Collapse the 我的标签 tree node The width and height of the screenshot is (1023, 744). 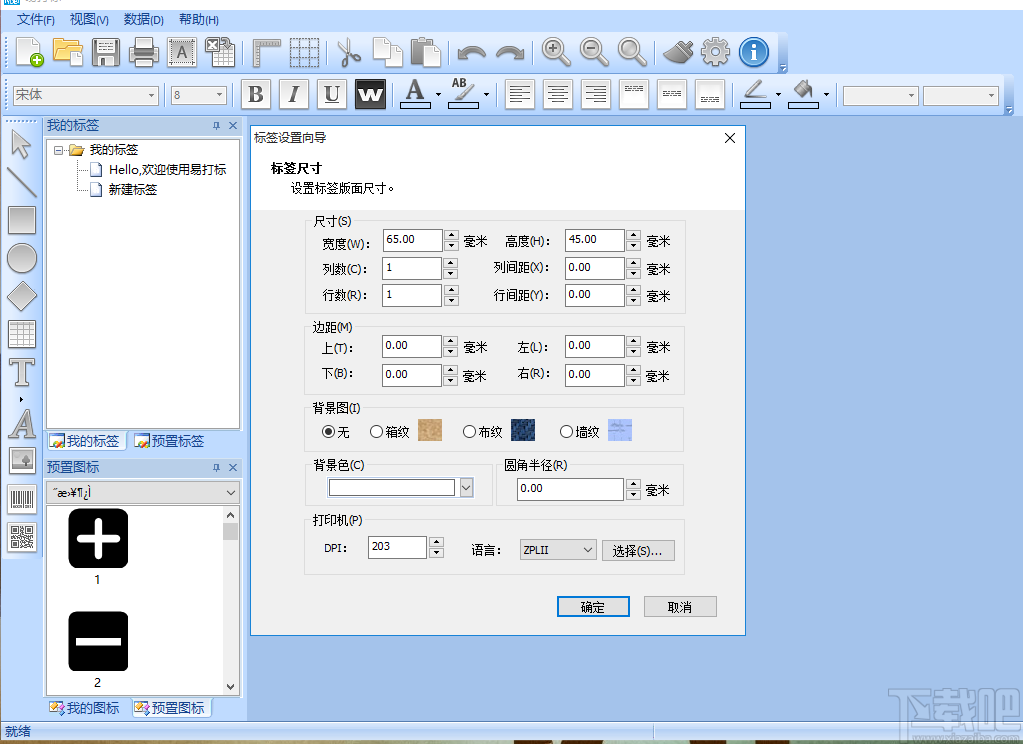[x=58, y=150]
